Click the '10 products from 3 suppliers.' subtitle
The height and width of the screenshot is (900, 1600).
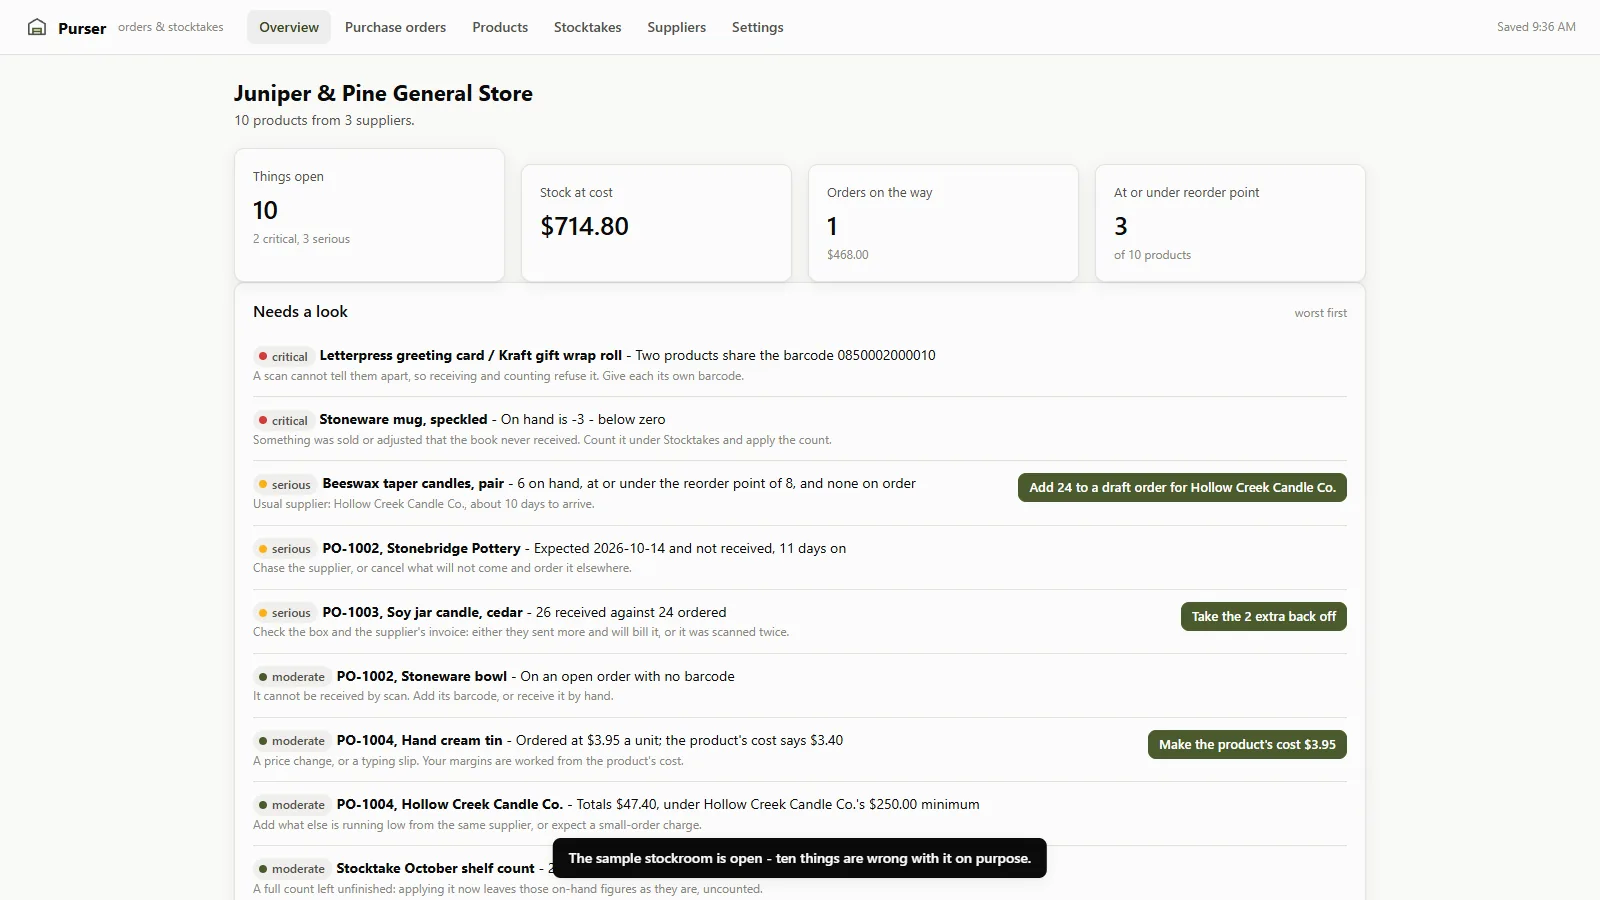coord(324,120)
